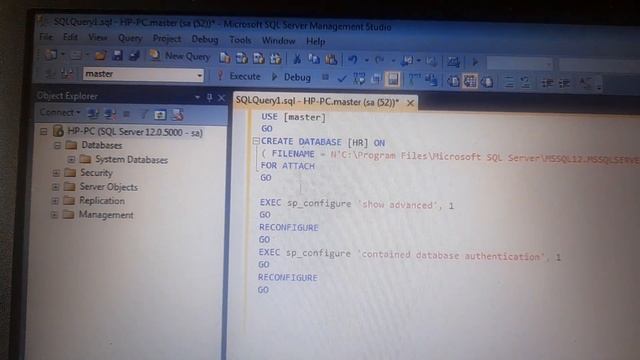Open the Query menu

[130, 38]
